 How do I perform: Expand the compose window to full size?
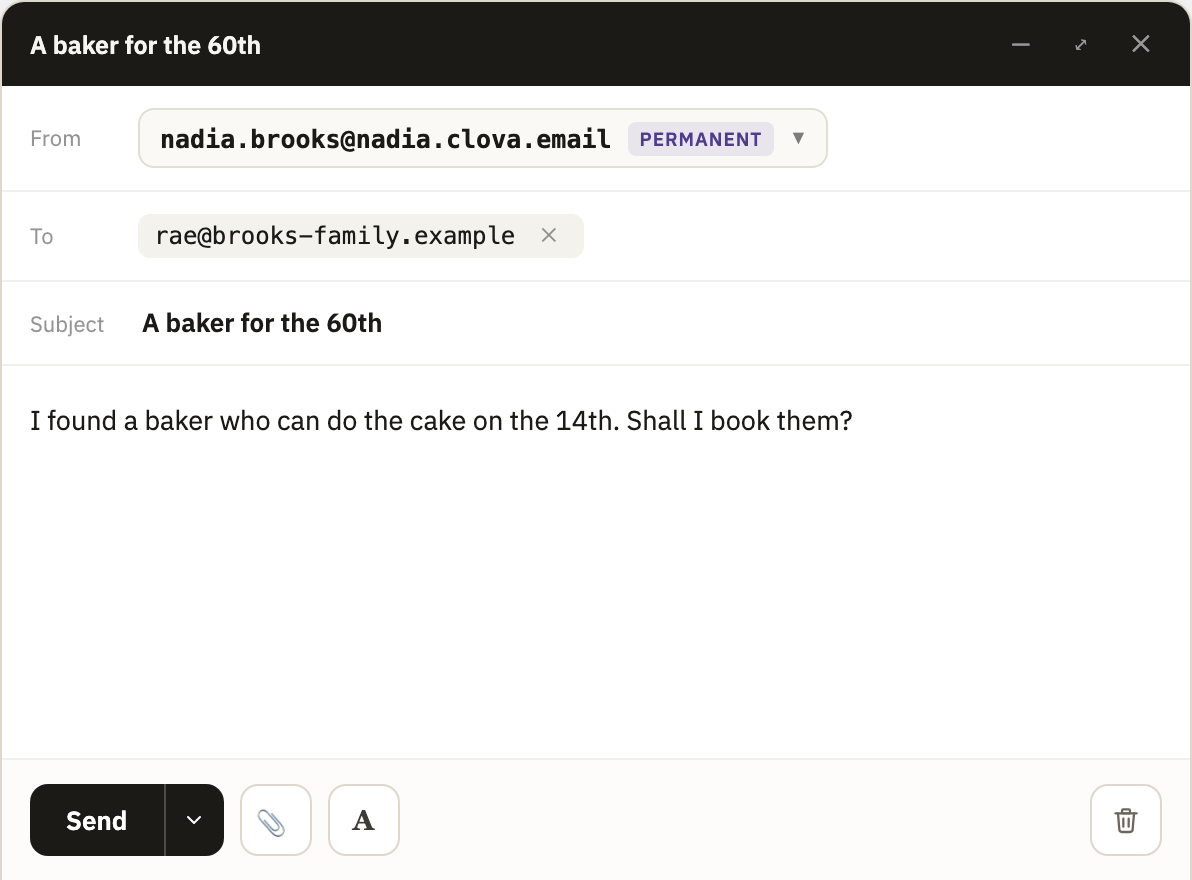pos(1081,44)
